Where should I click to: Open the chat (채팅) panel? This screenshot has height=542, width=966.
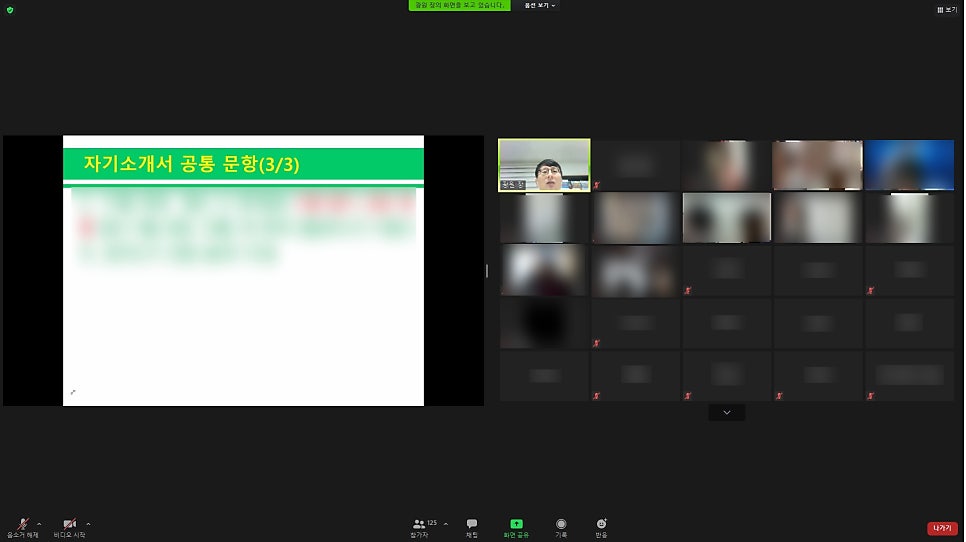click(x=472, y=528)
